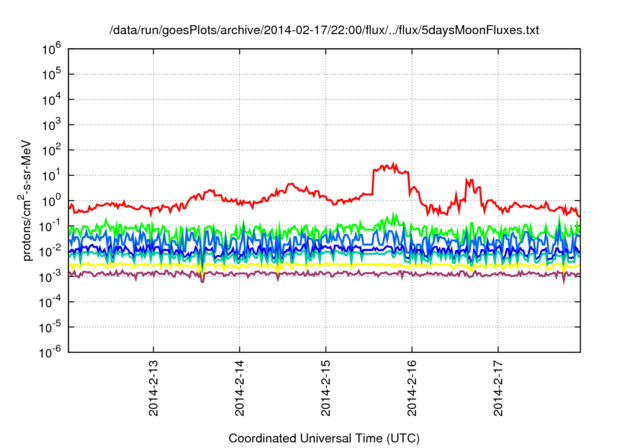Click the 10^4 y-axis tick label
The height and width of the screenshot is (448, 640).
51,100
